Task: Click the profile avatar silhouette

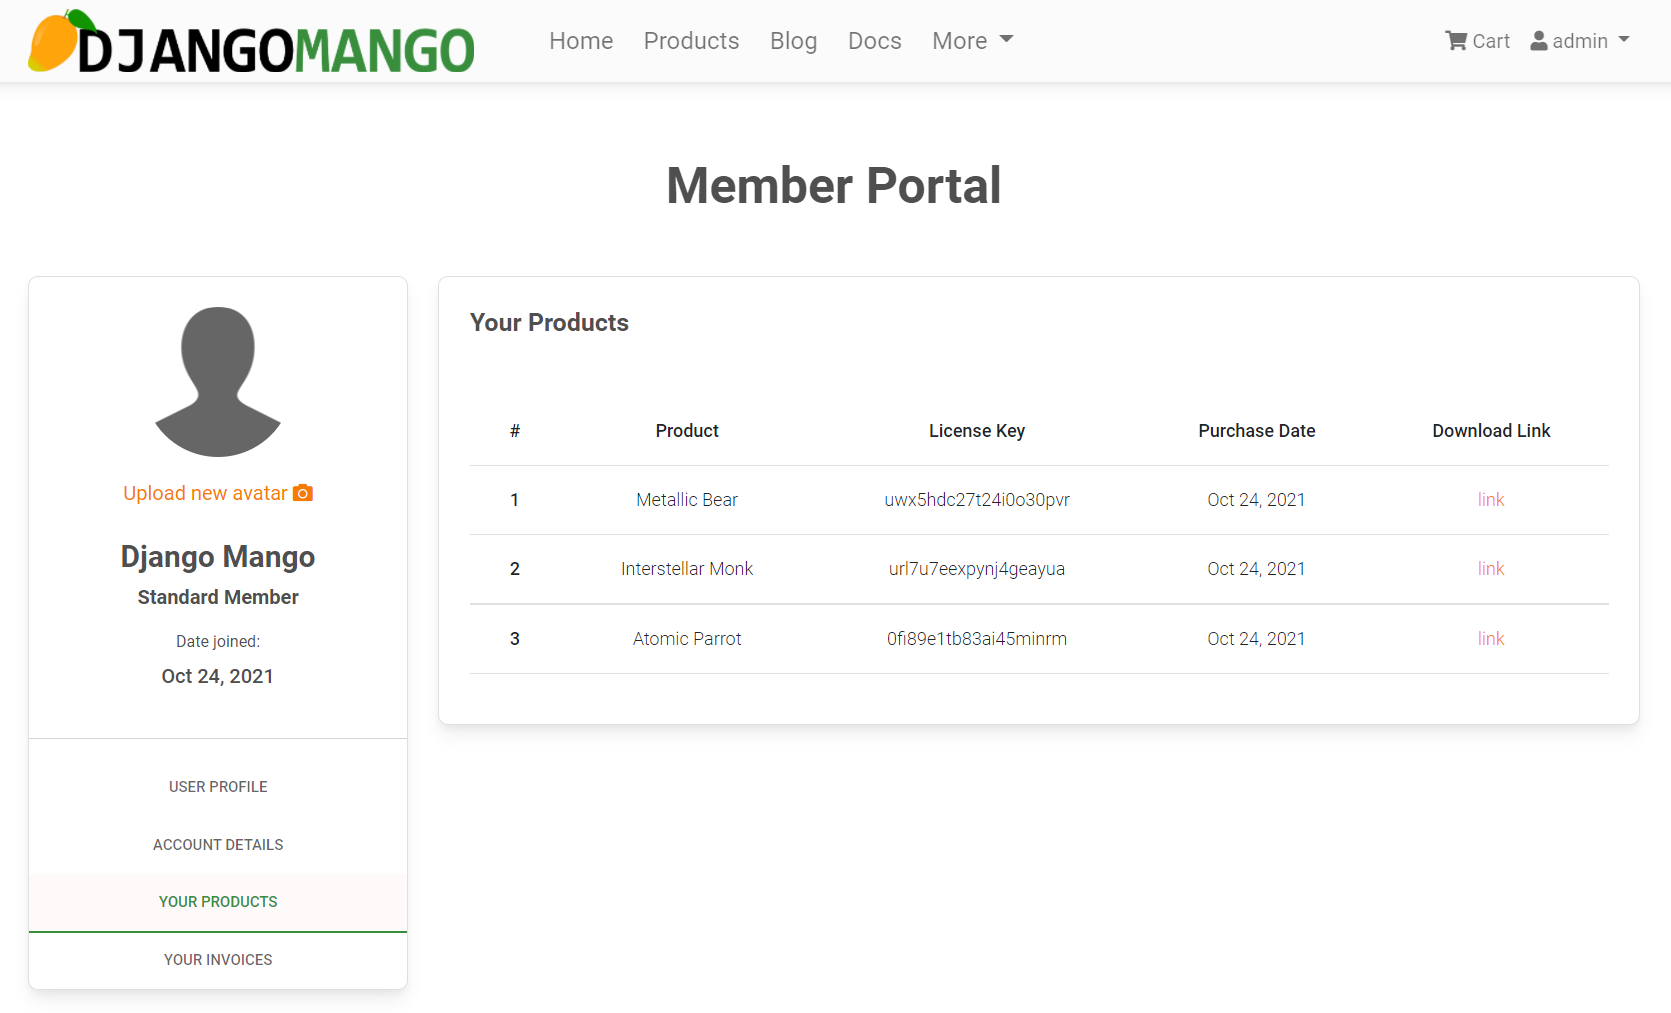Action: point(218,381)
